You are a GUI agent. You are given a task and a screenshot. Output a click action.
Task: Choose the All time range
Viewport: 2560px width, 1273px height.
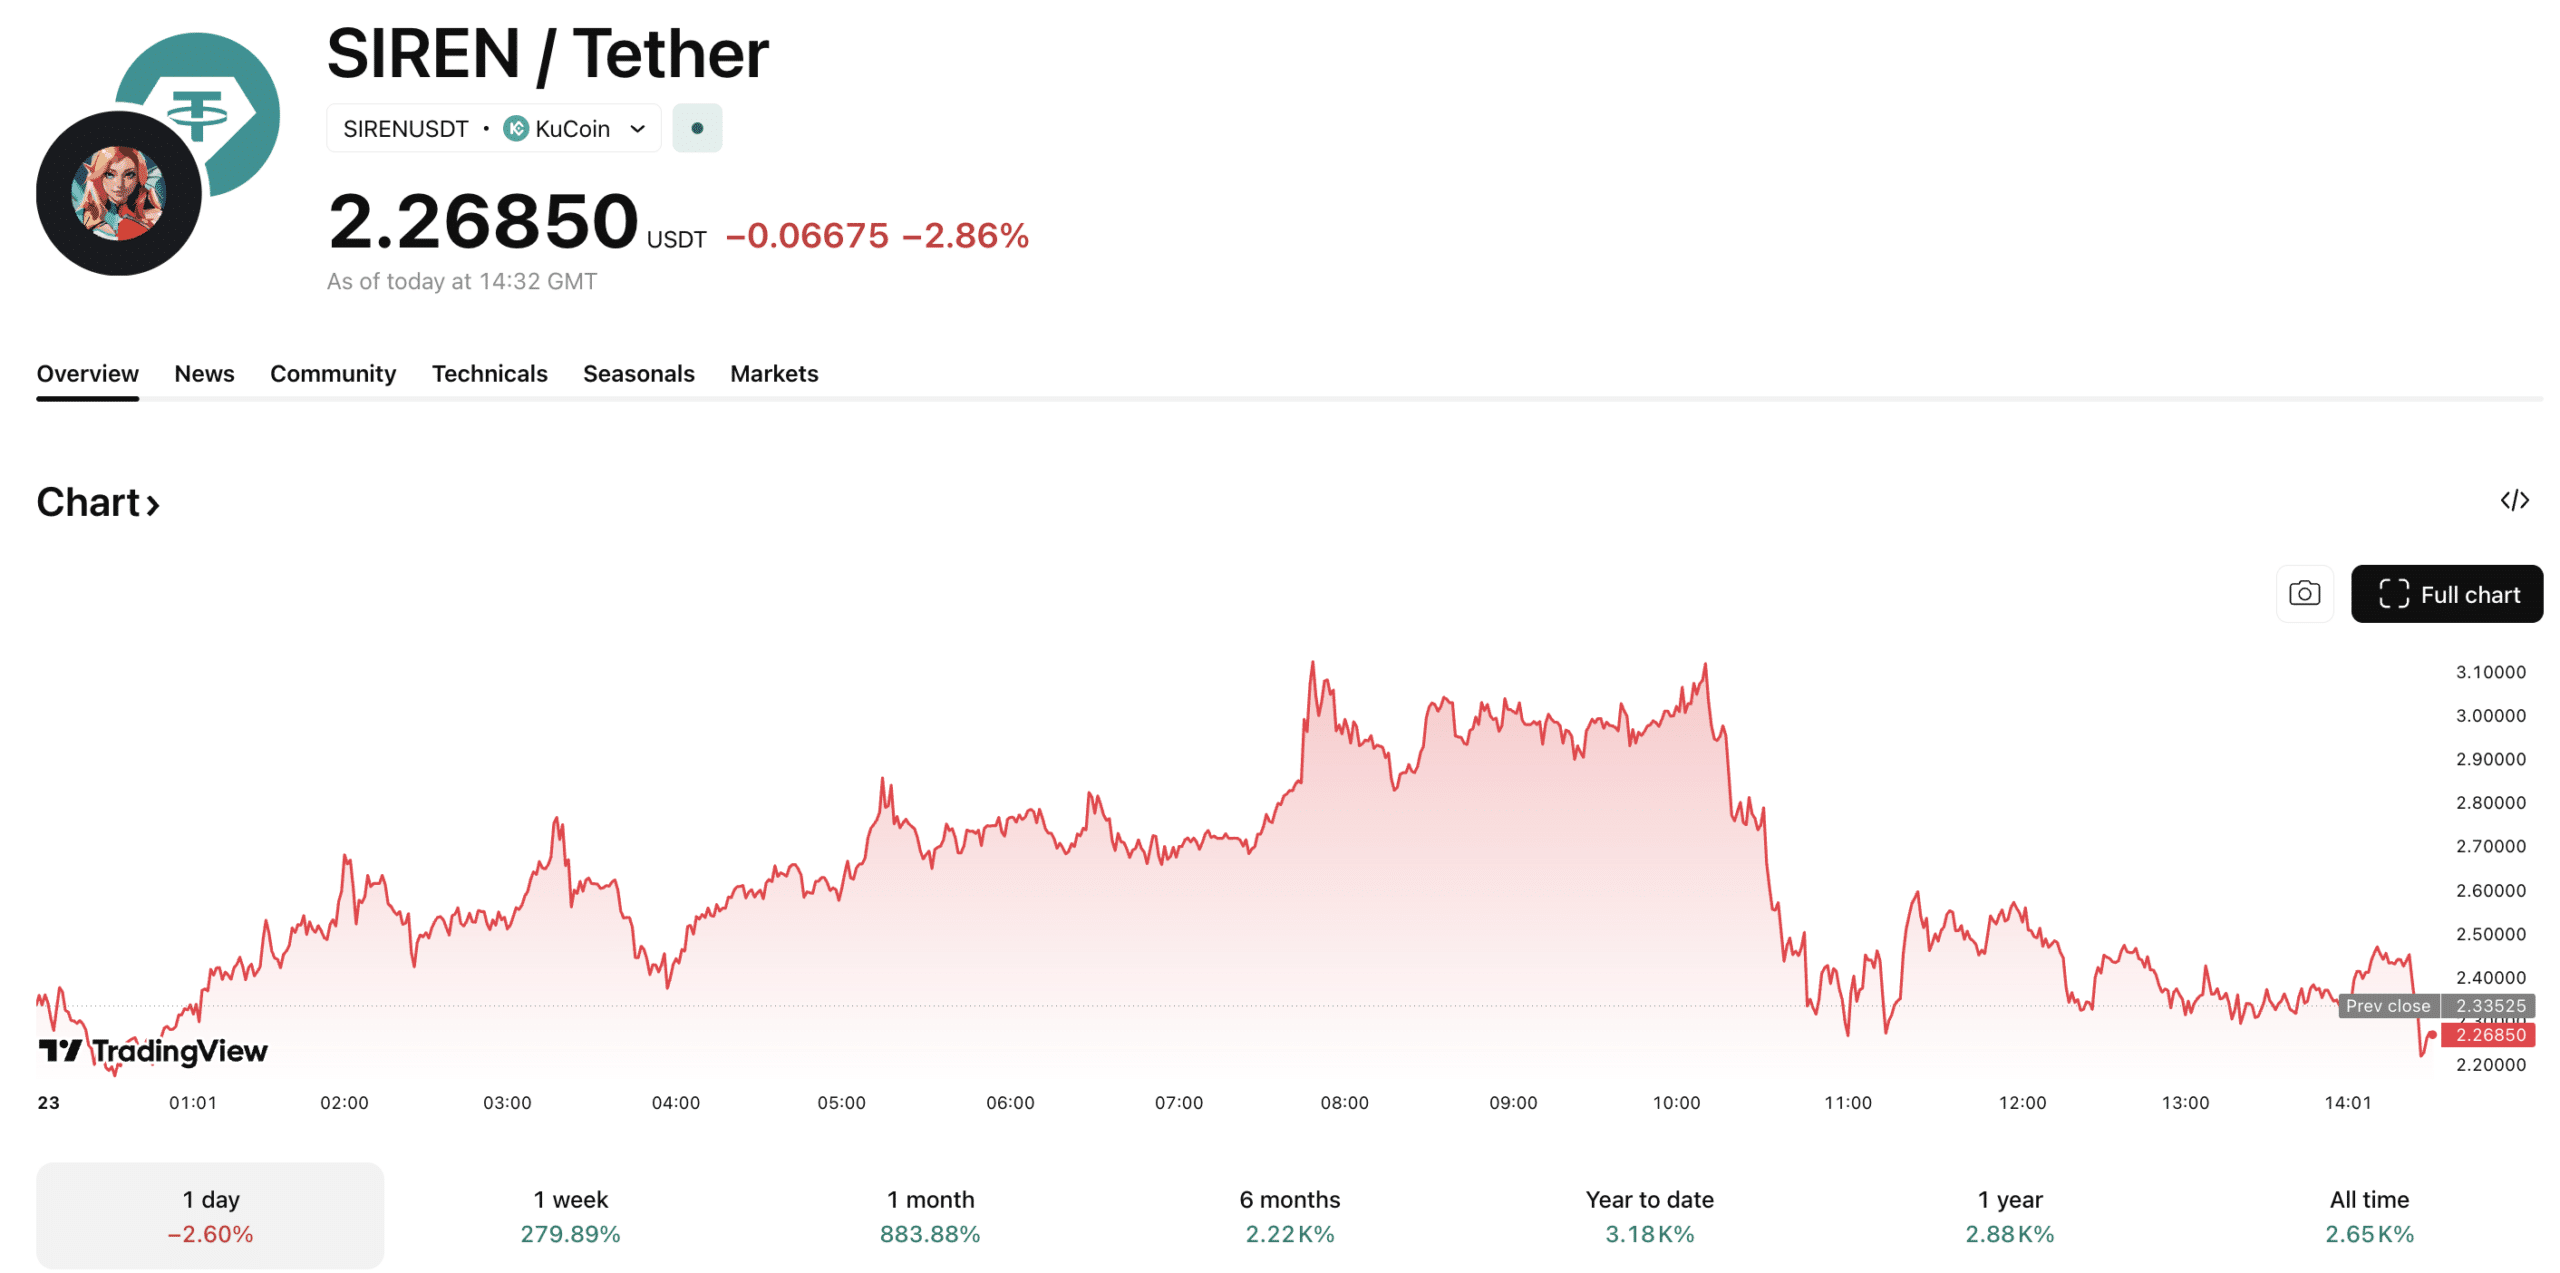point(2366,1215)
